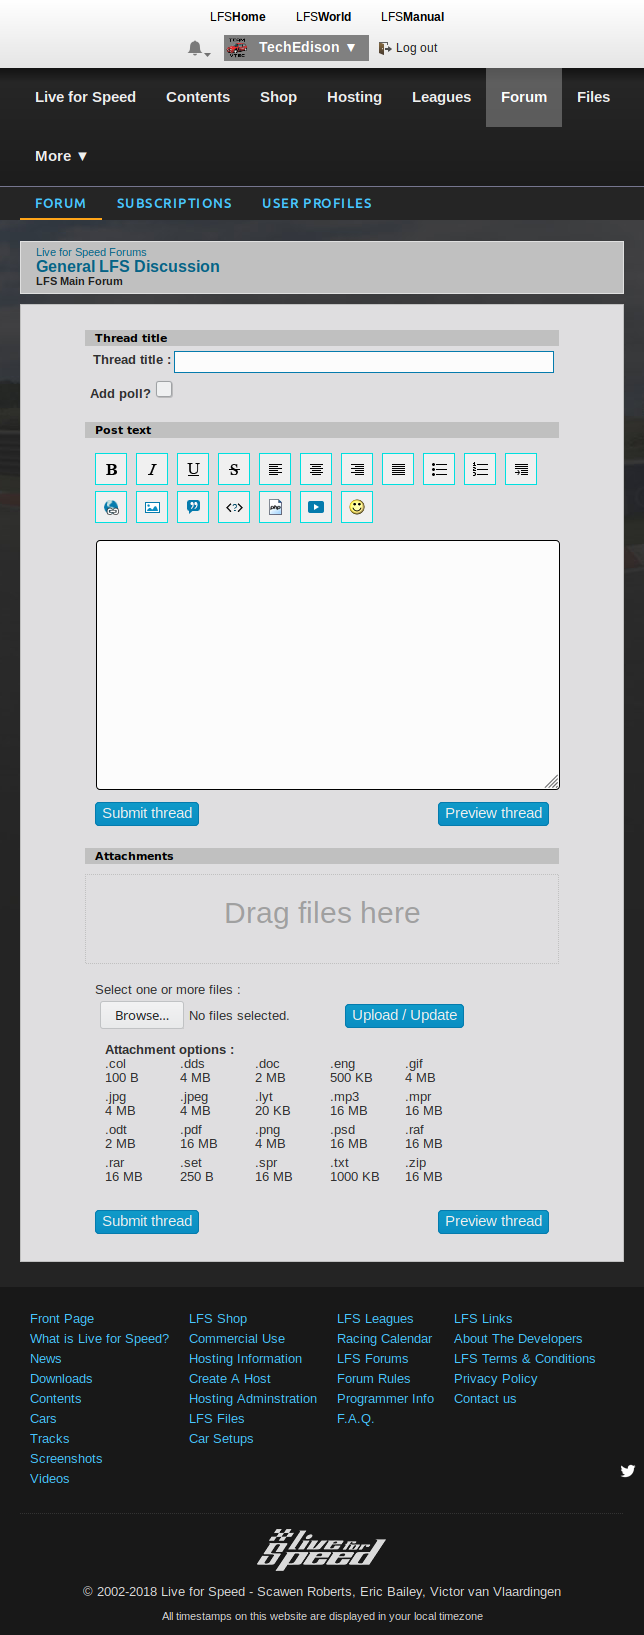Indent the post text
This screenshot has width=644, height=1635.
(521, 469)
